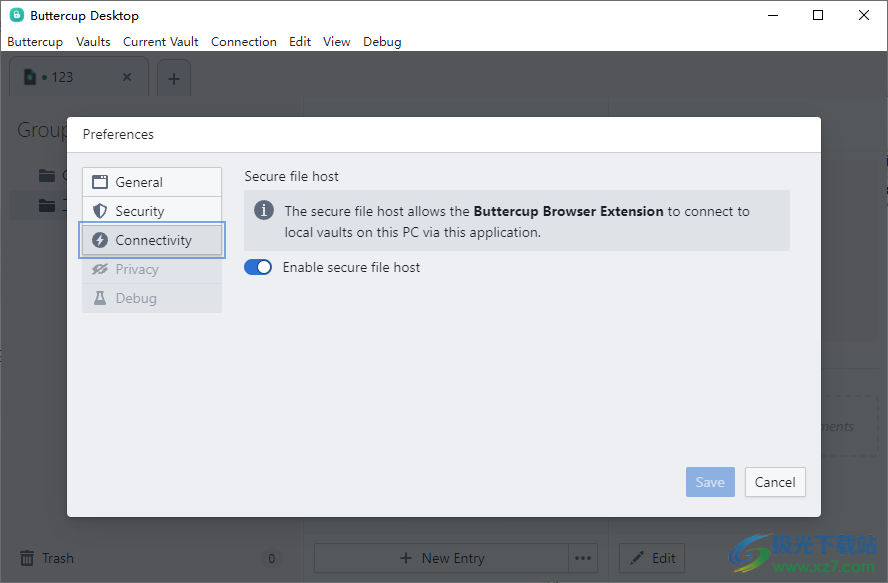The width and height of the screenshot is (888, 583).
Task: Click the Trash bin icon
Action: click(27, 558)
